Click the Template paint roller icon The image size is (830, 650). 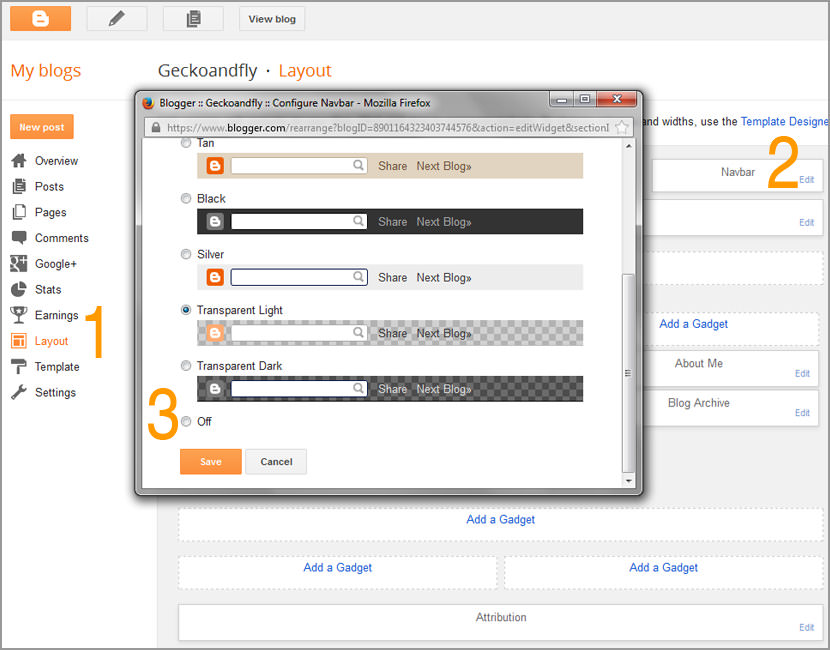click(19, 366)
